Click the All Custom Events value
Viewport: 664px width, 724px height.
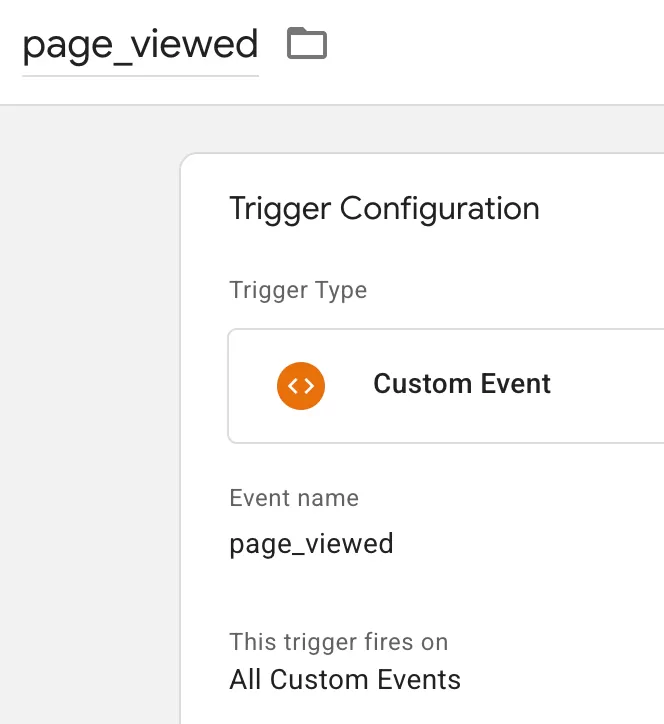345,680
